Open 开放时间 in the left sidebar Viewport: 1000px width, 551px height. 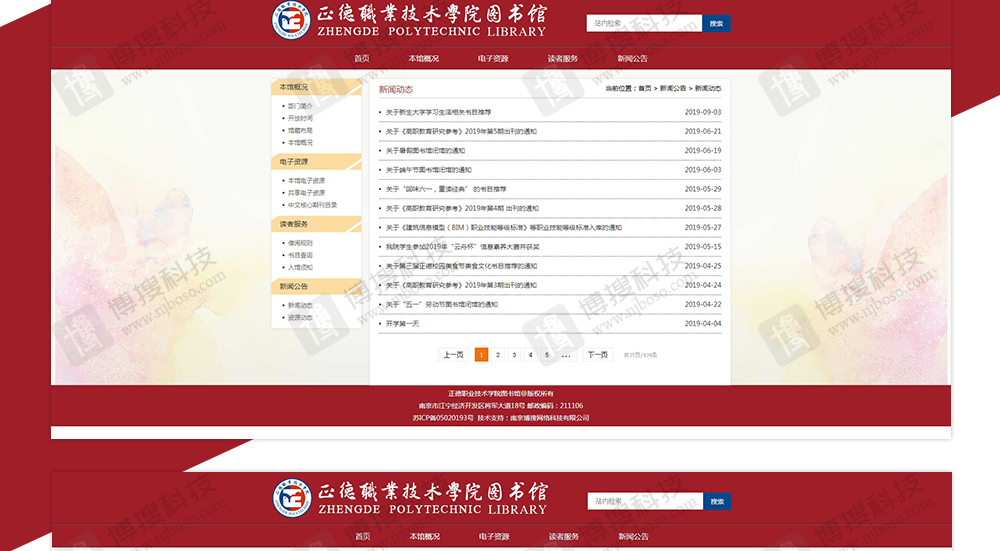pos(300,118)
